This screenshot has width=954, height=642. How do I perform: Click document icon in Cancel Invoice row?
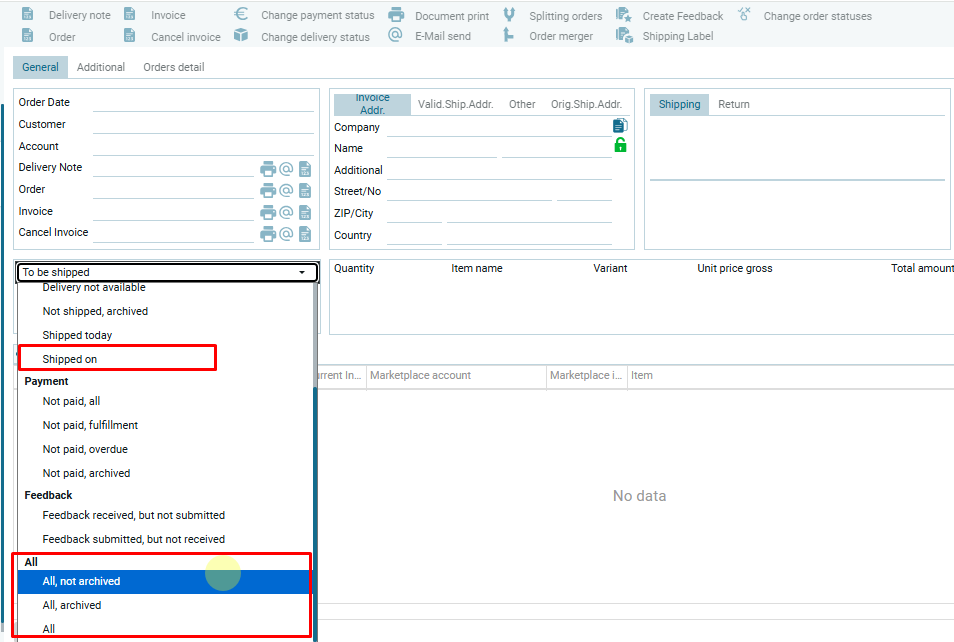tap(305, 233)
